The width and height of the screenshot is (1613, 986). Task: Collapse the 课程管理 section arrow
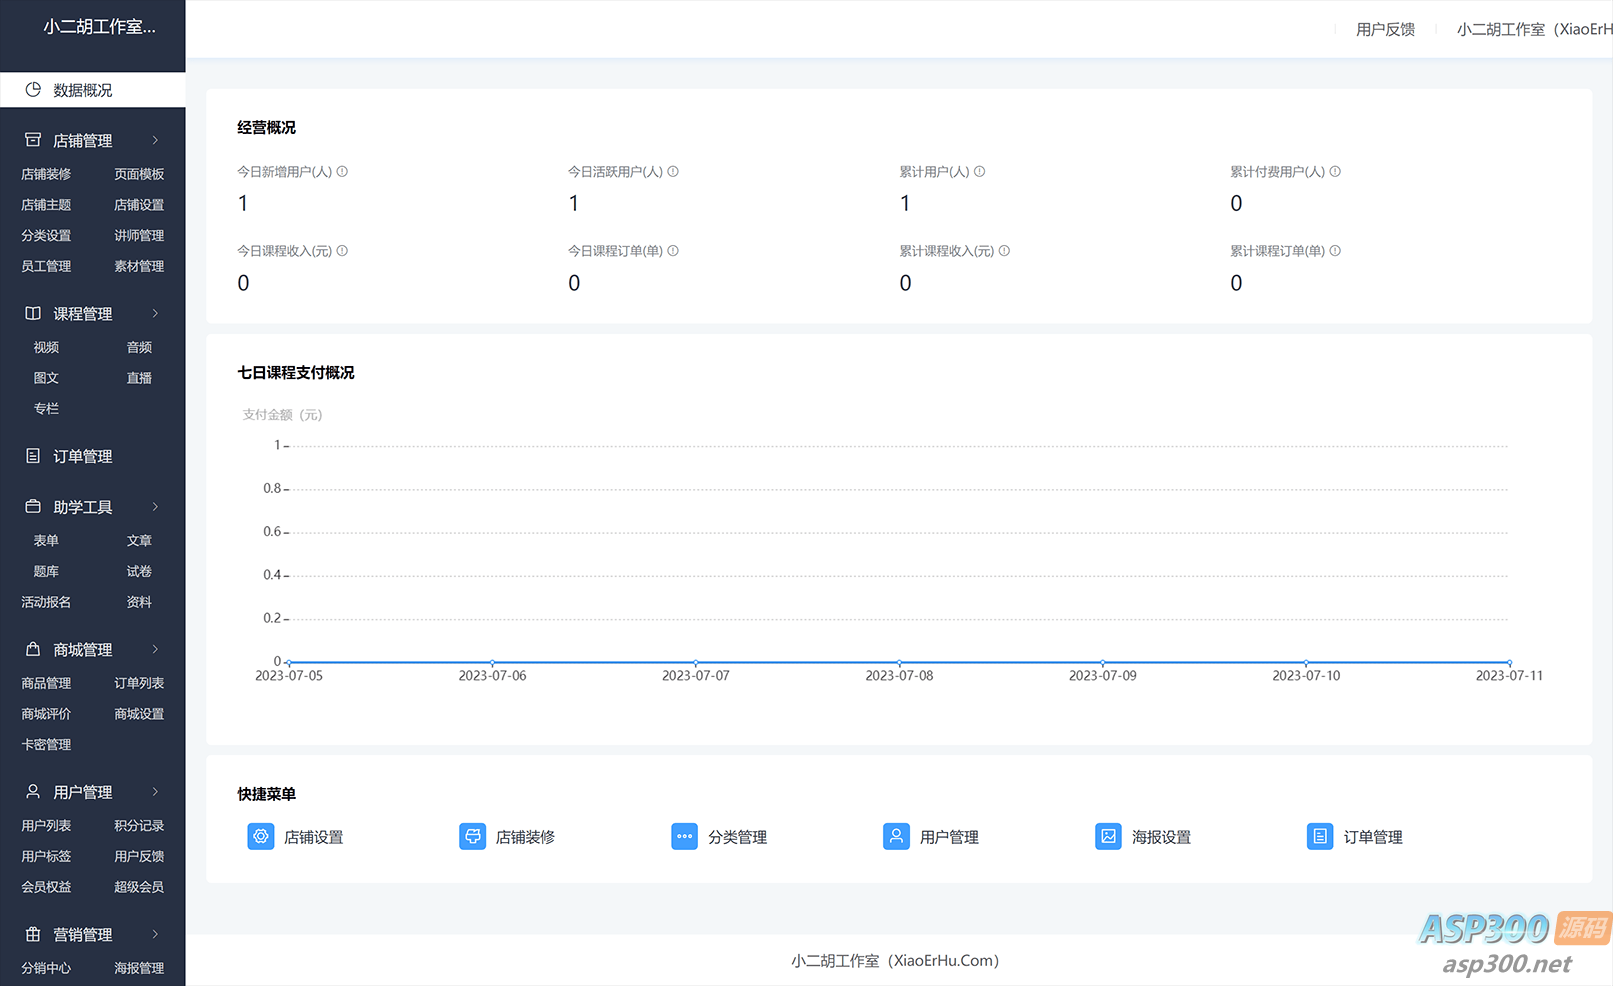click(x=155, y=314)
